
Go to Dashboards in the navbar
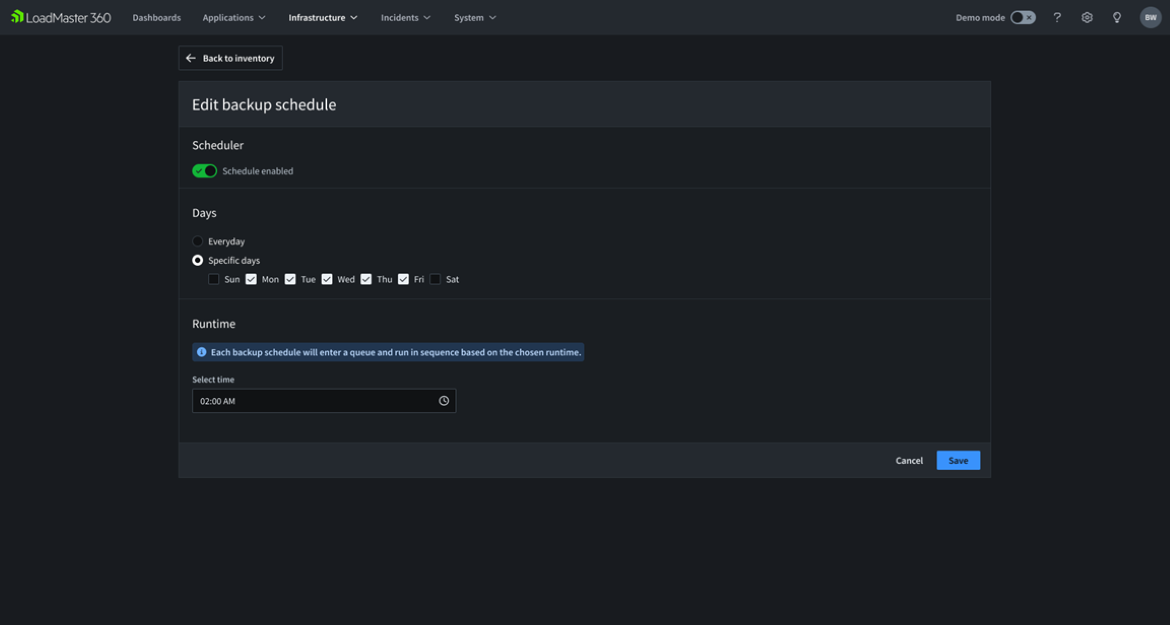click(157, 17)
